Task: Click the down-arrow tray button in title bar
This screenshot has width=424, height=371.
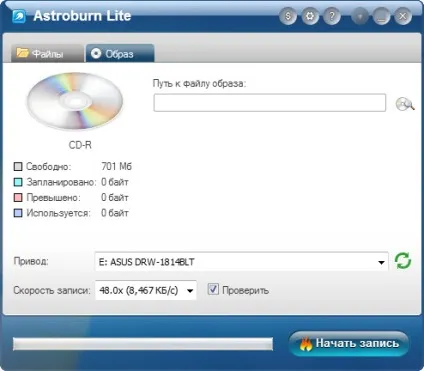Action: click(x=360, y=16)
